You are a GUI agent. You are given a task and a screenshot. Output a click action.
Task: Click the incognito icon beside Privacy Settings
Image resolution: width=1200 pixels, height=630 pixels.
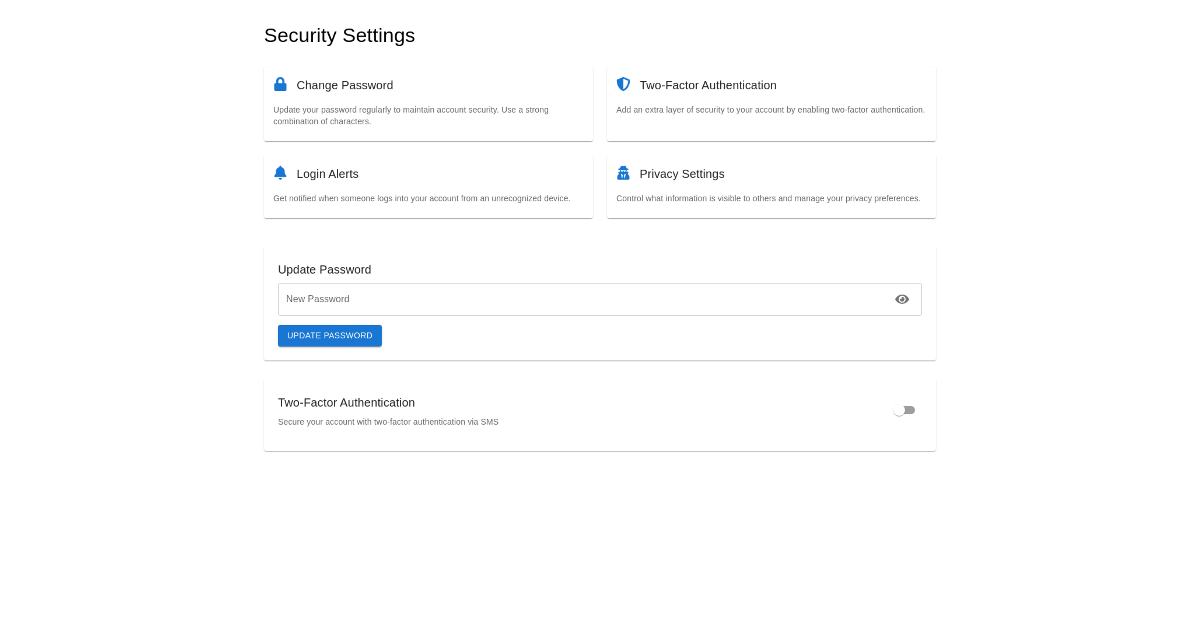coord(623,173)
